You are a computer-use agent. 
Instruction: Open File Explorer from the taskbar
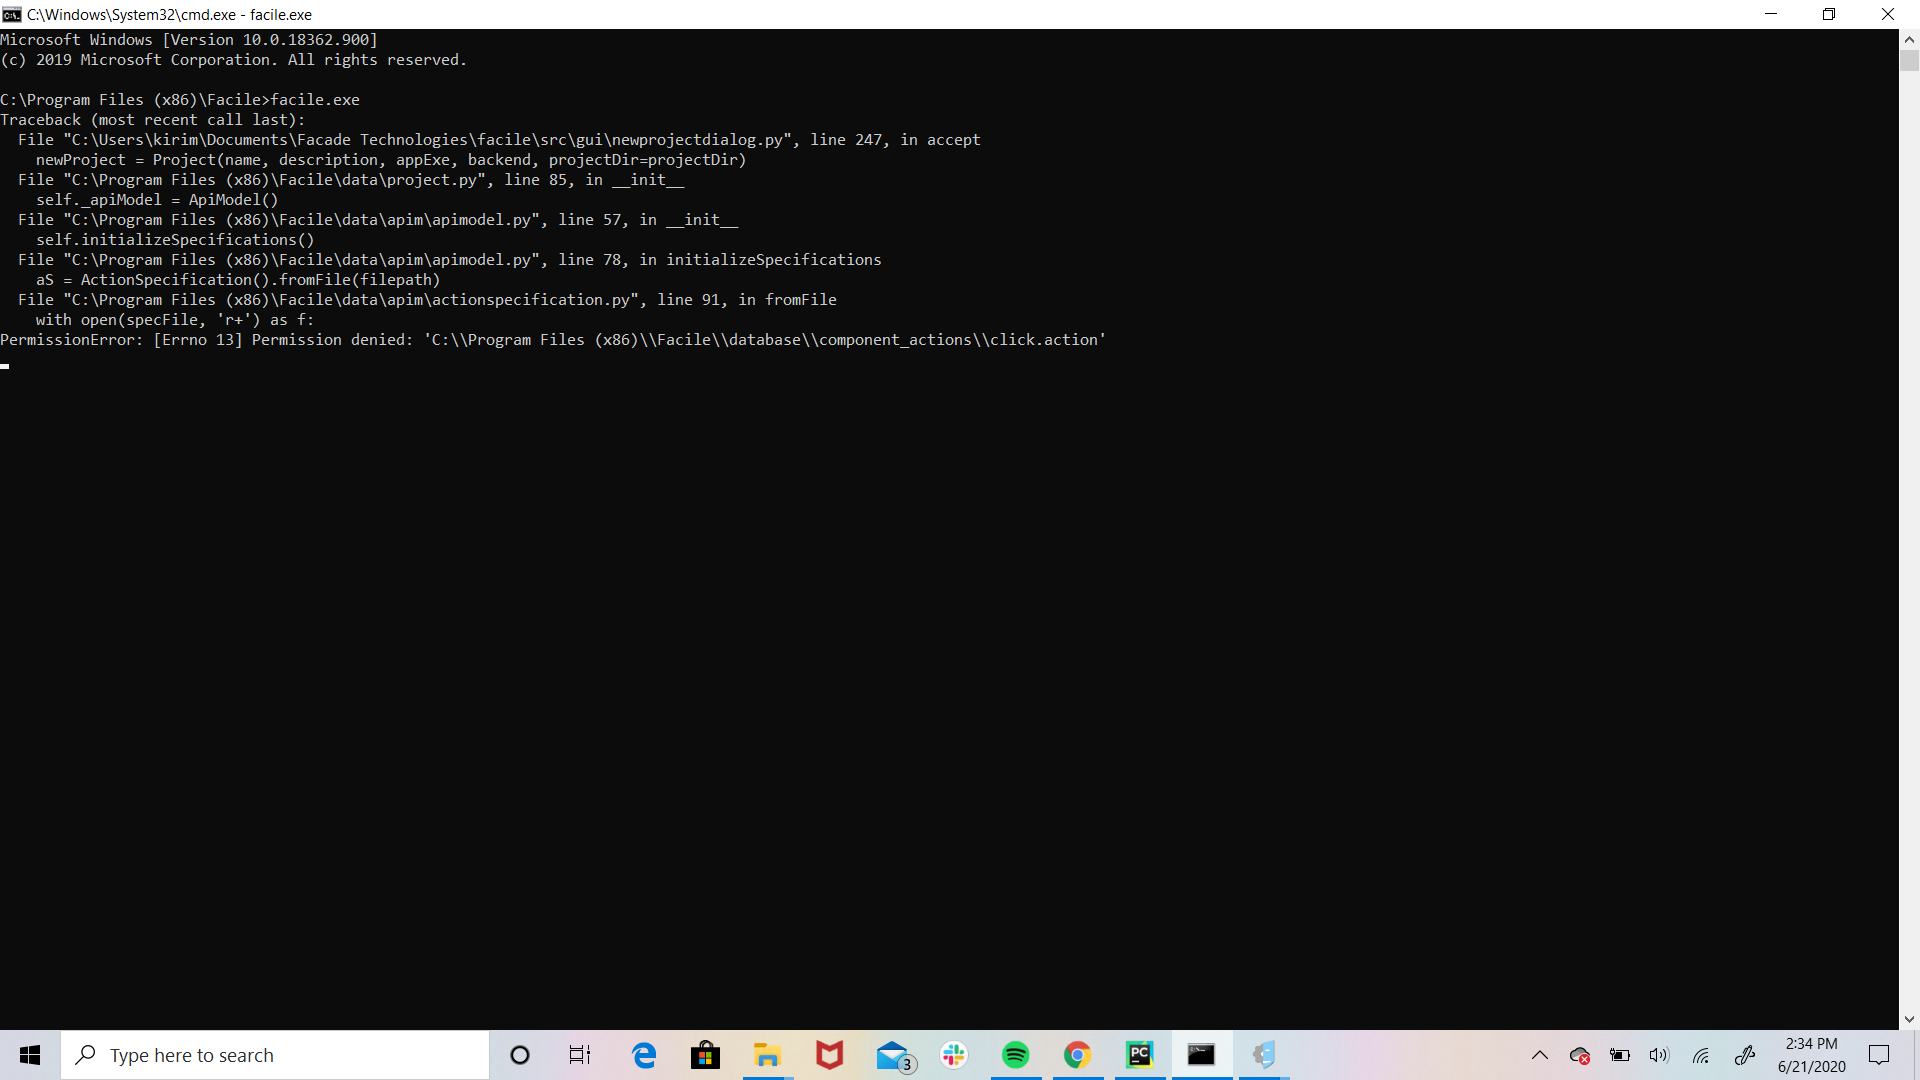click(x=767, y=1055)
